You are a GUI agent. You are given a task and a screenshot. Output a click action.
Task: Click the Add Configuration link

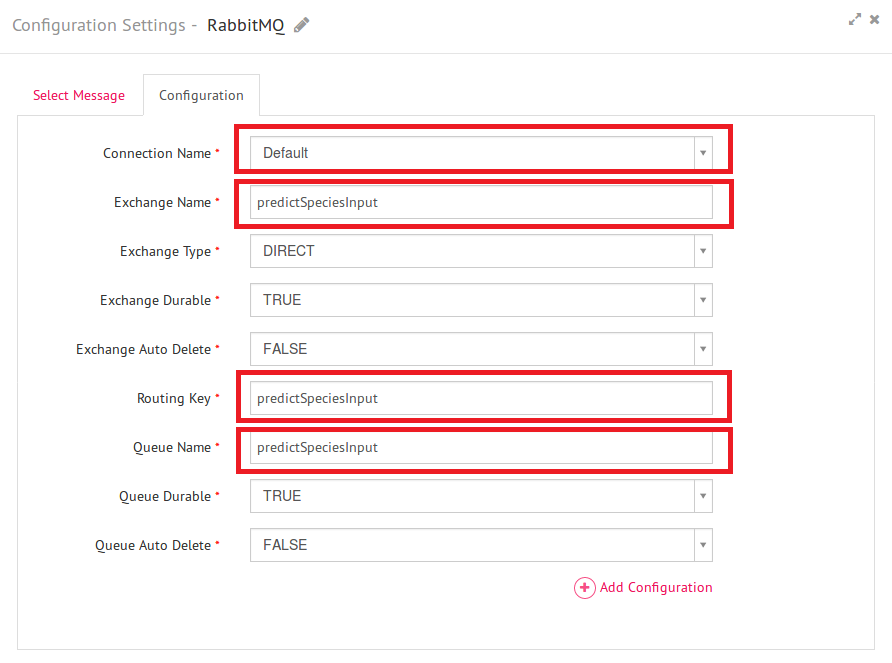[656, 587]
